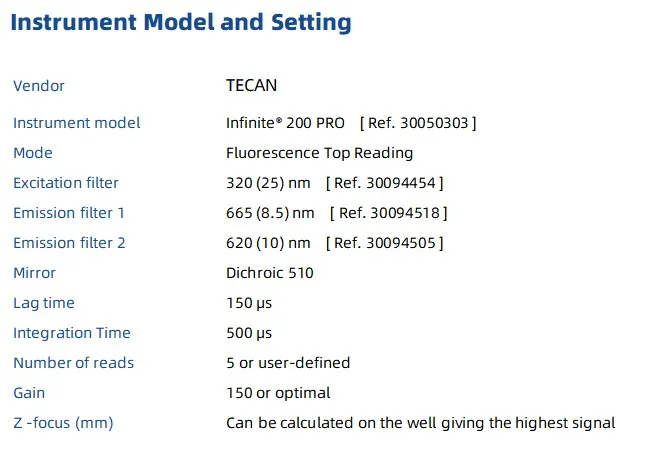Click the 320 (25) nm excitation value
The image size is (670, 451).
click(x=269, y=183)
